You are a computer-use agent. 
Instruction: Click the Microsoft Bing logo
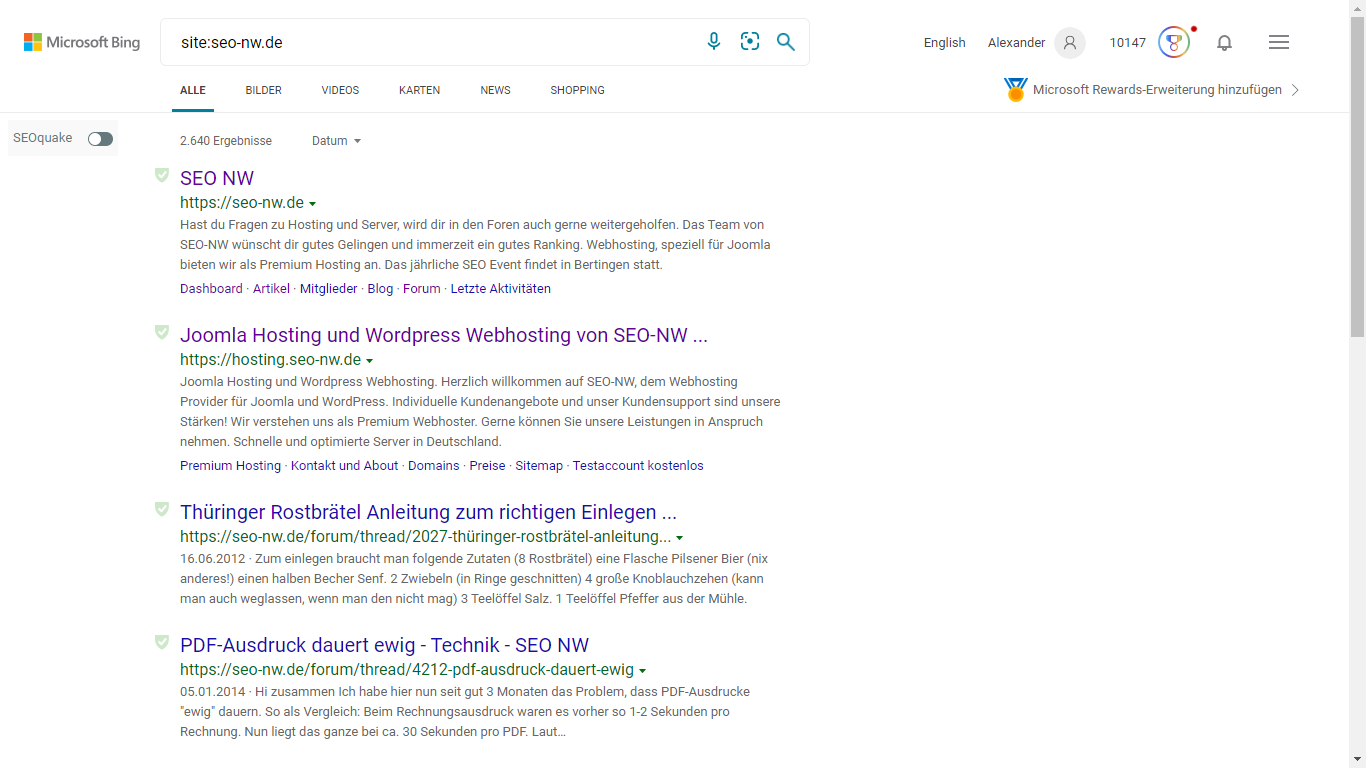(82, 42)
